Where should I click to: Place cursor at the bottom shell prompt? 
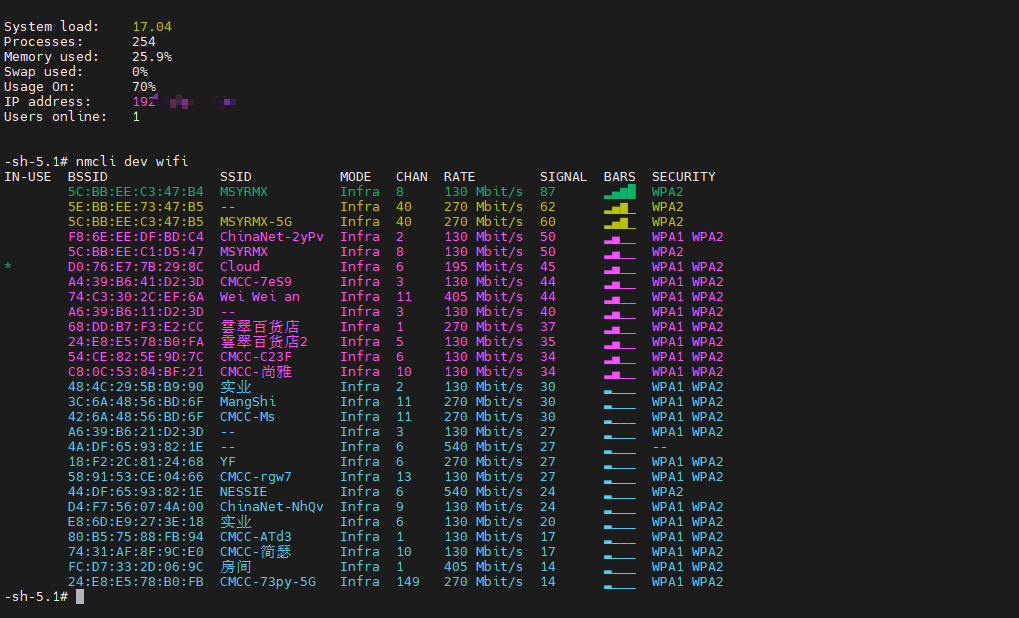tap(80, 597)
